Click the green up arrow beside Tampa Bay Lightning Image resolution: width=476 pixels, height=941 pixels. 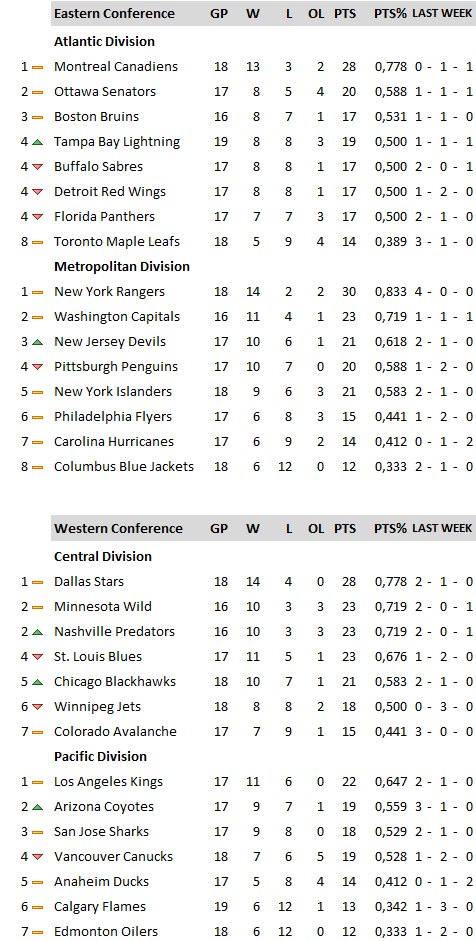tap(37, 142)
